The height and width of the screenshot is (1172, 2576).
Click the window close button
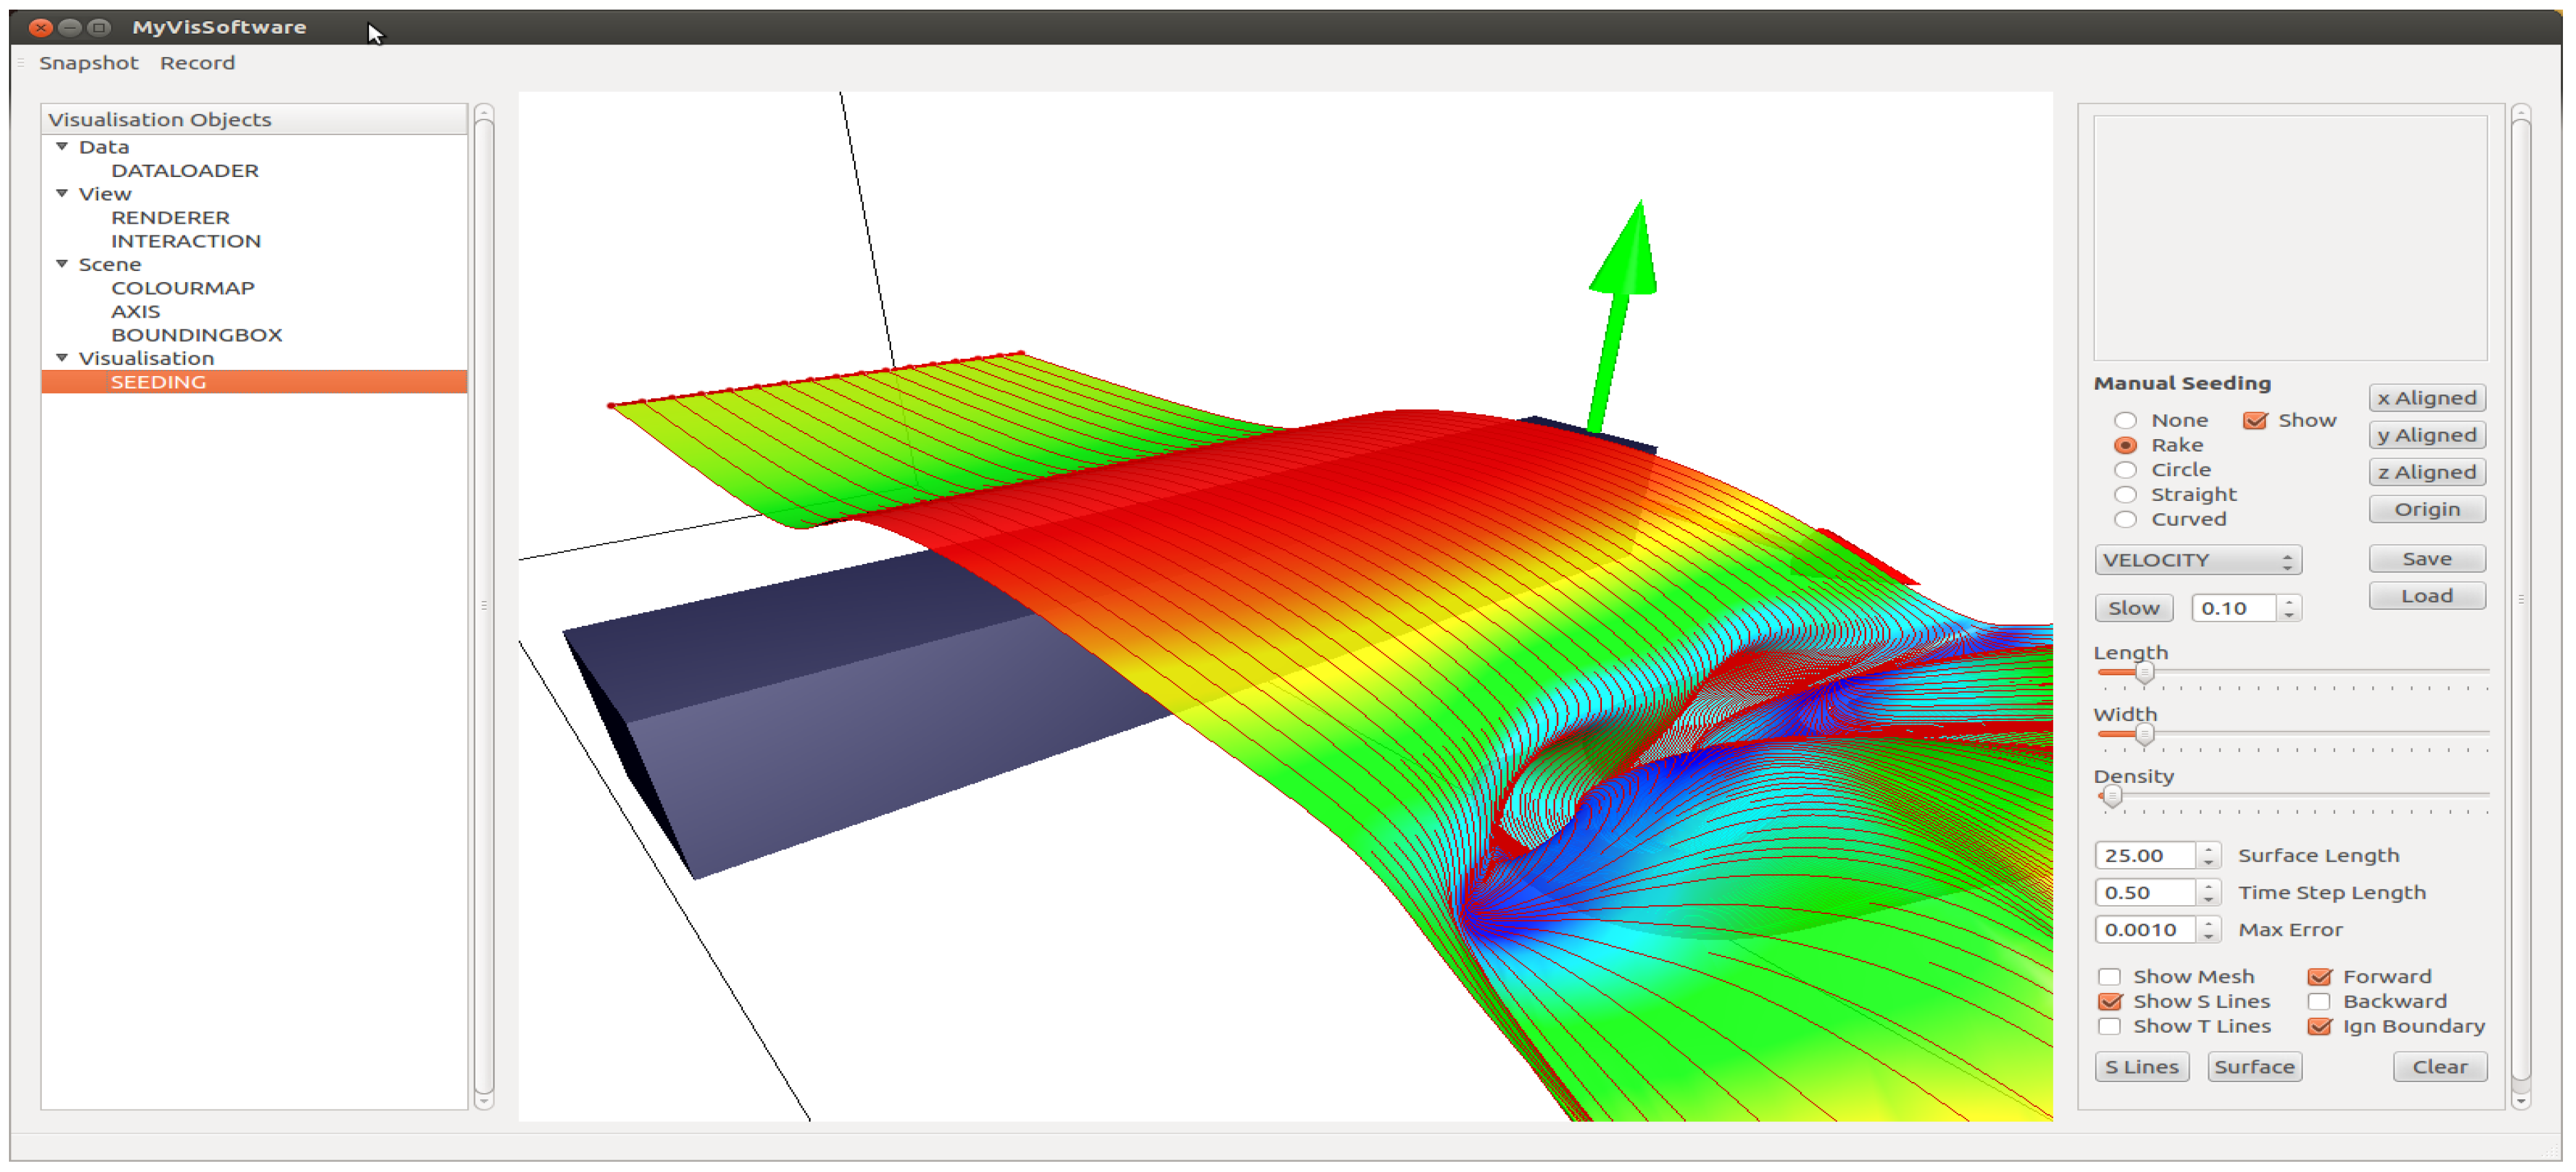point(40,27)
